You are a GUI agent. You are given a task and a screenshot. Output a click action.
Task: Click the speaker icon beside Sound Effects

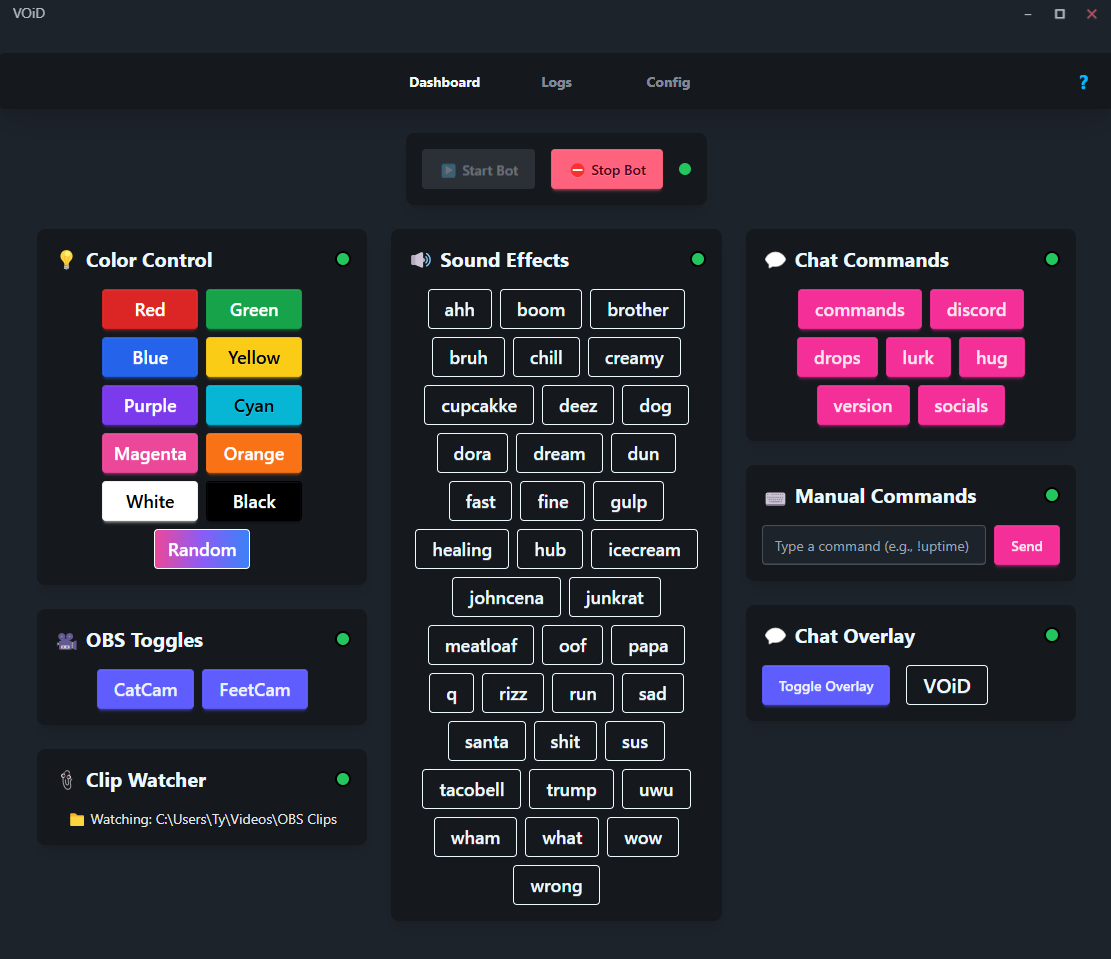pos(420,260)
